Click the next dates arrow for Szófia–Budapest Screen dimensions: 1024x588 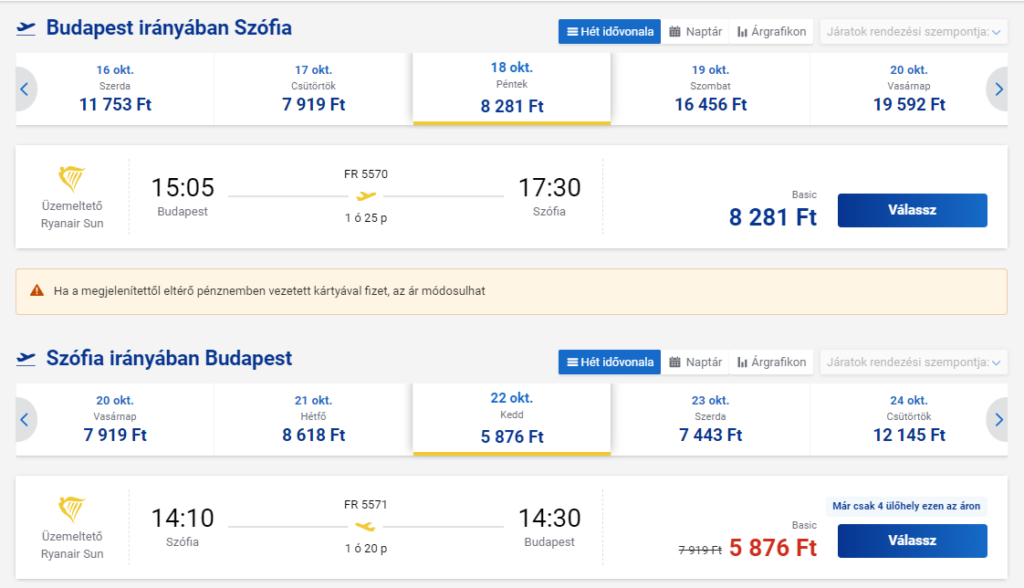[x=998, y=419]
